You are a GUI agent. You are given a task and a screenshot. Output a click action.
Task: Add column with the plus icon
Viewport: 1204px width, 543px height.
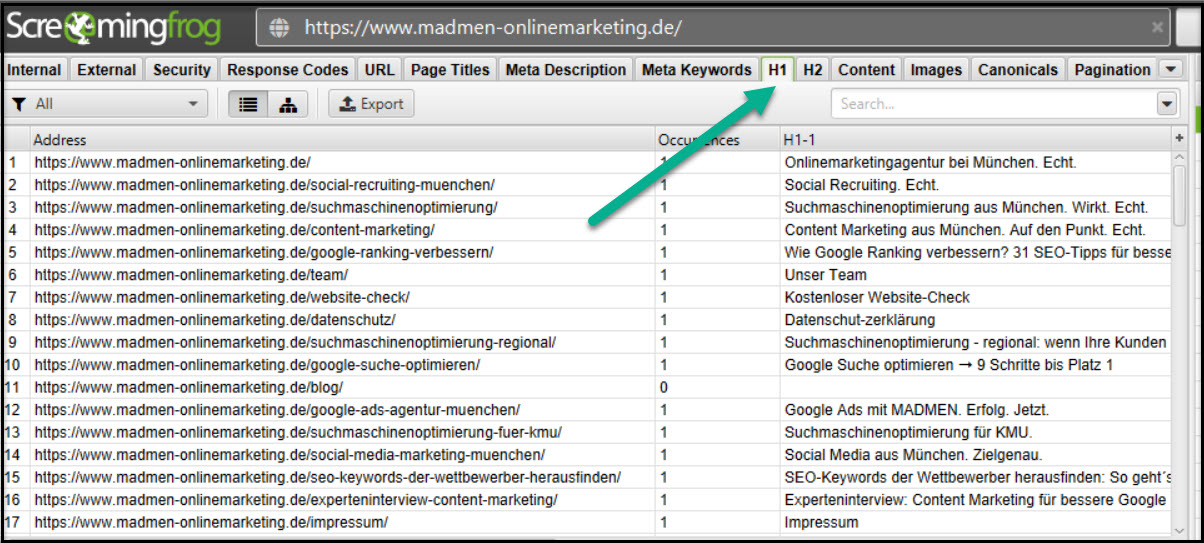[1179, 139]
